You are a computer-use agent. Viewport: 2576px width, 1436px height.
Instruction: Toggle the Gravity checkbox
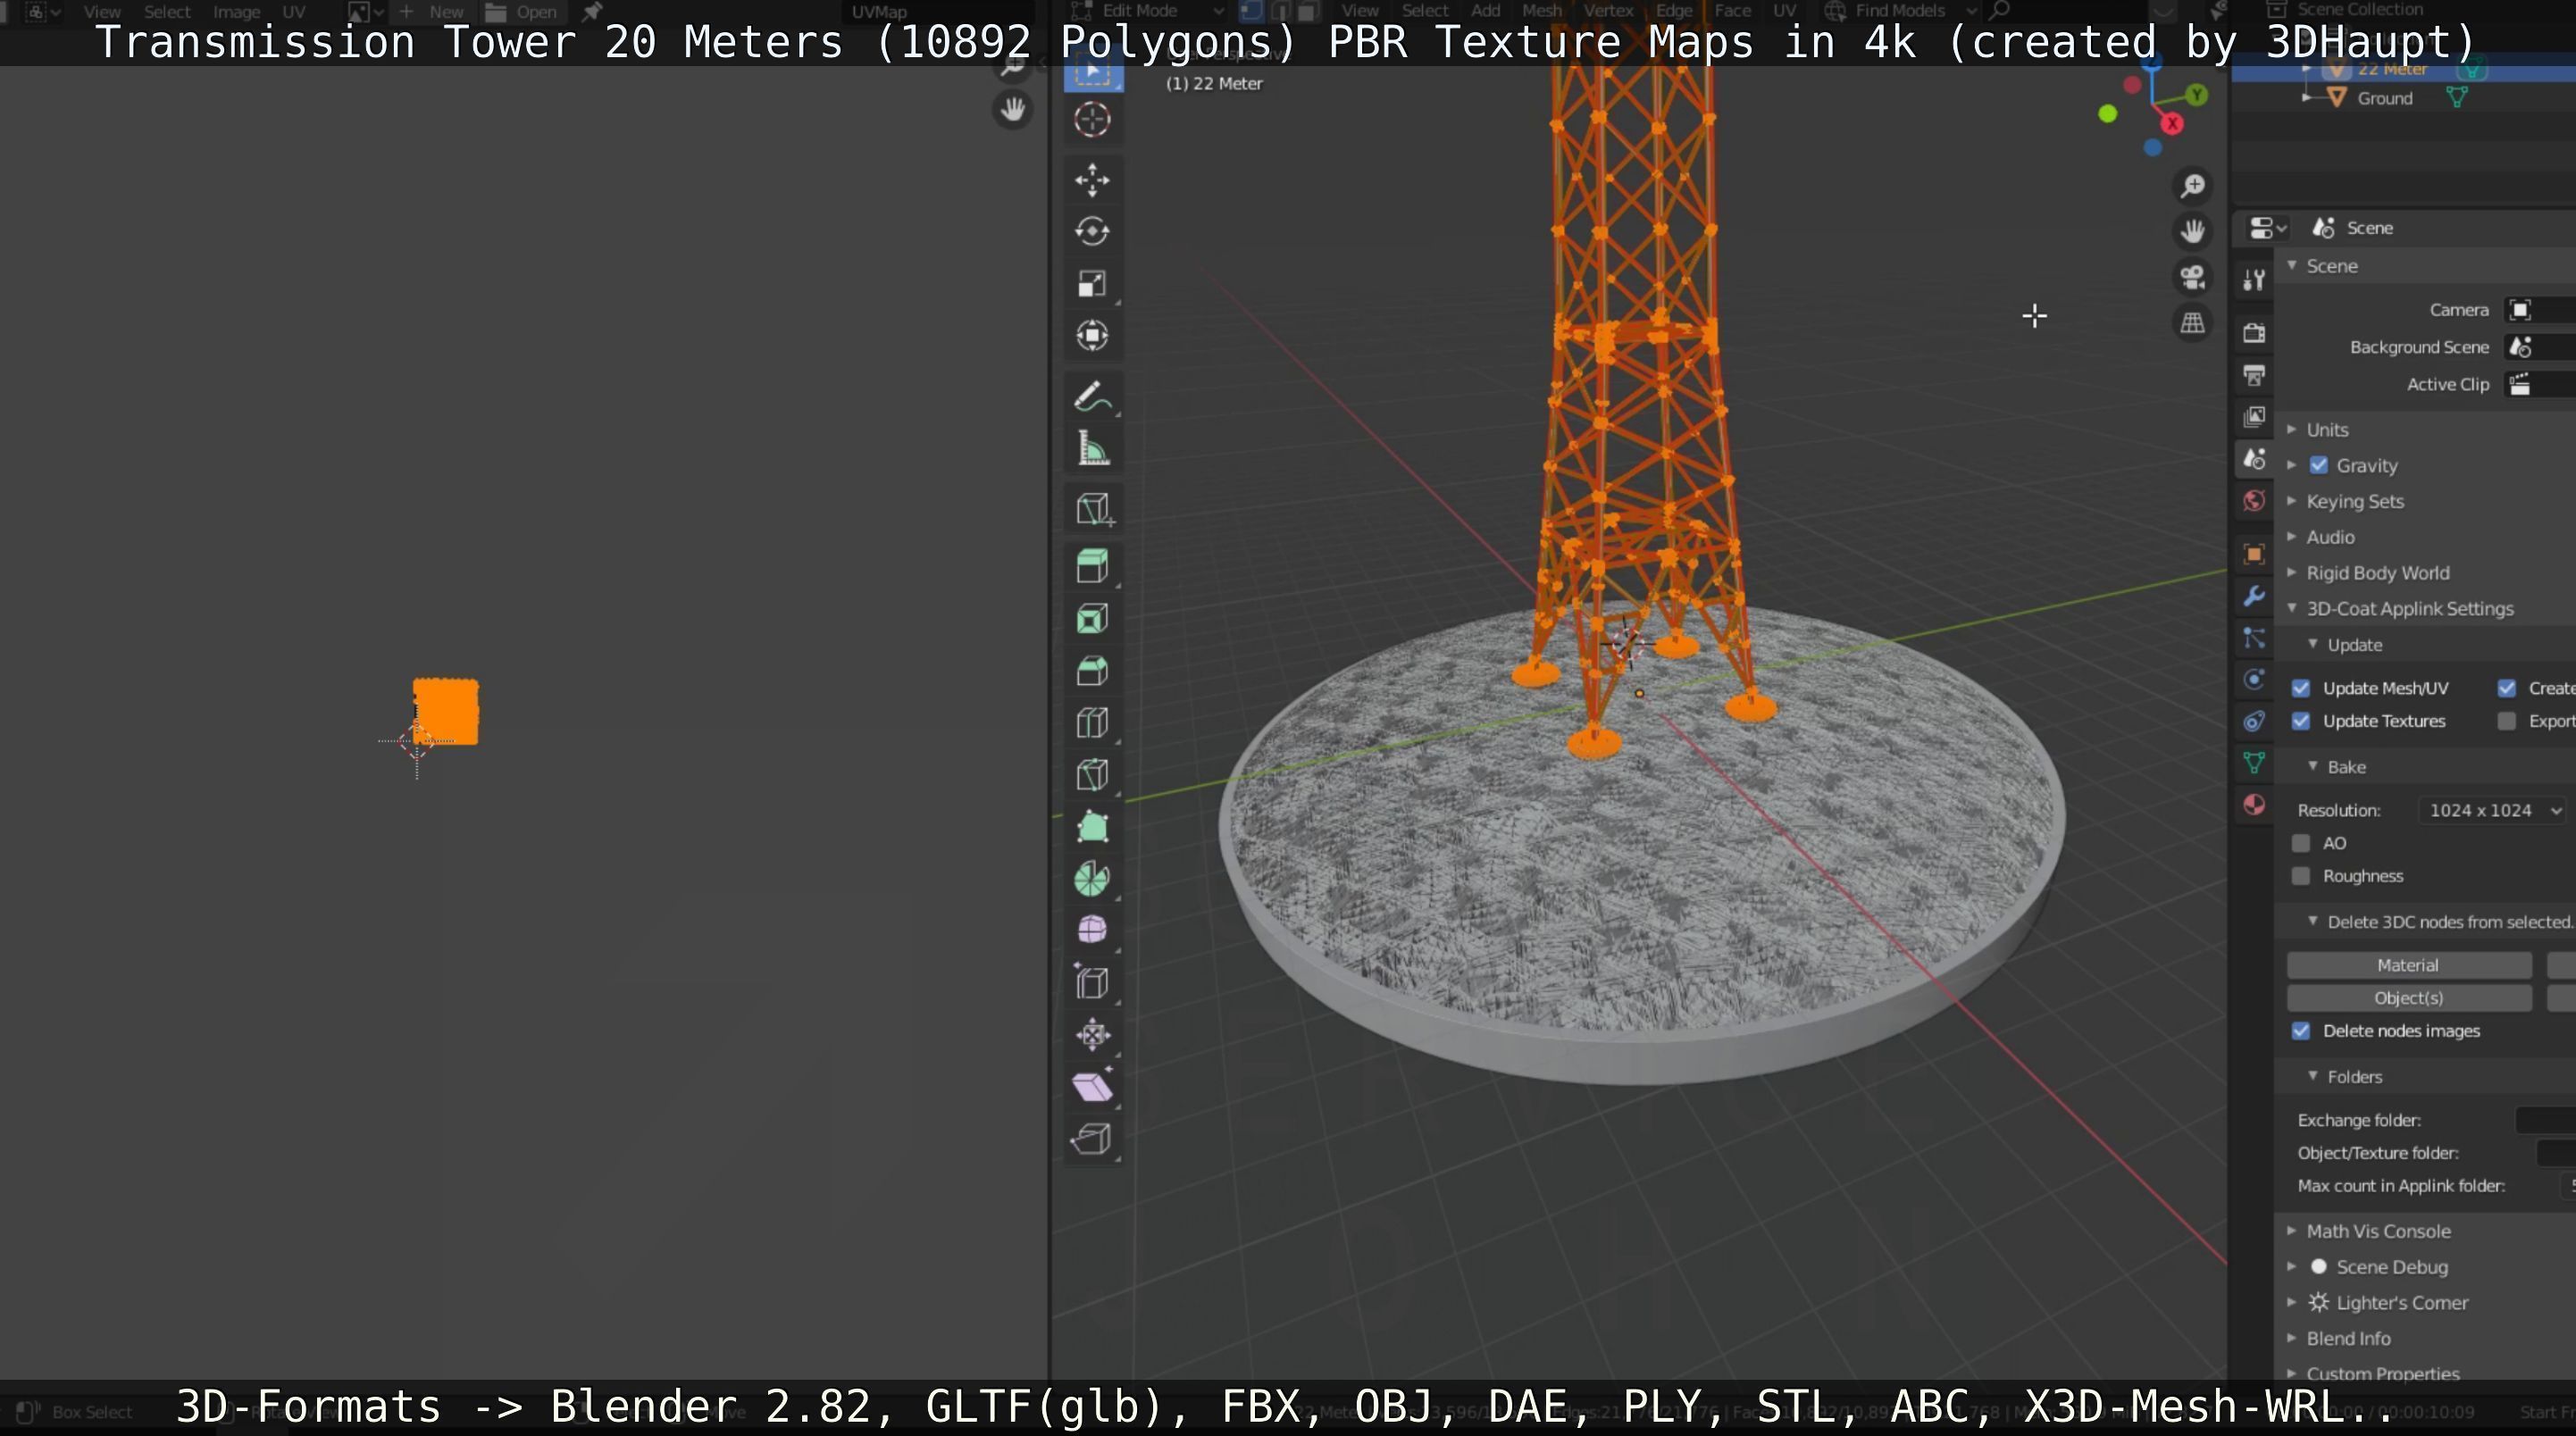pos(2319,466)
